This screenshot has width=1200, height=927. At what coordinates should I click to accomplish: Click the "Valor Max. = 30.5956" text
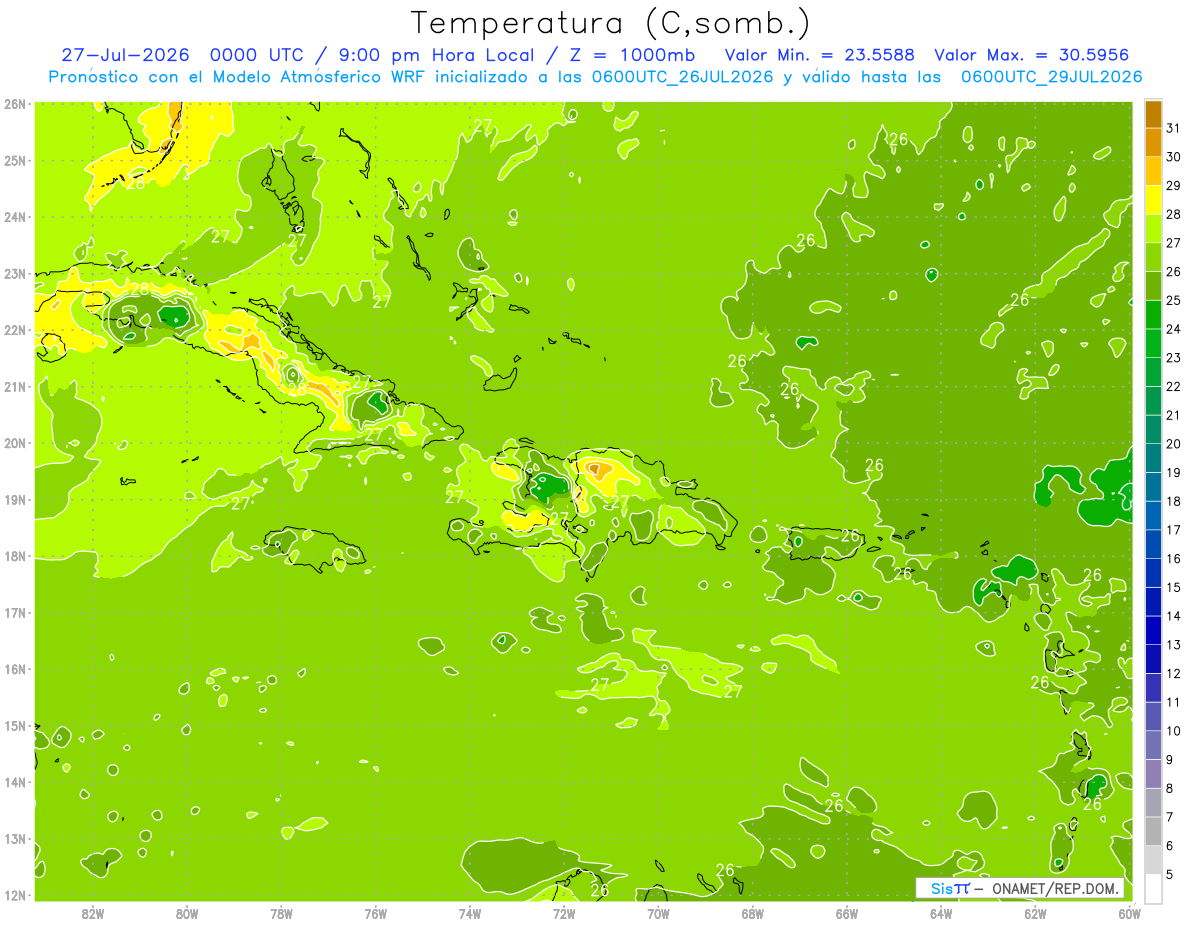(1032, 55)
